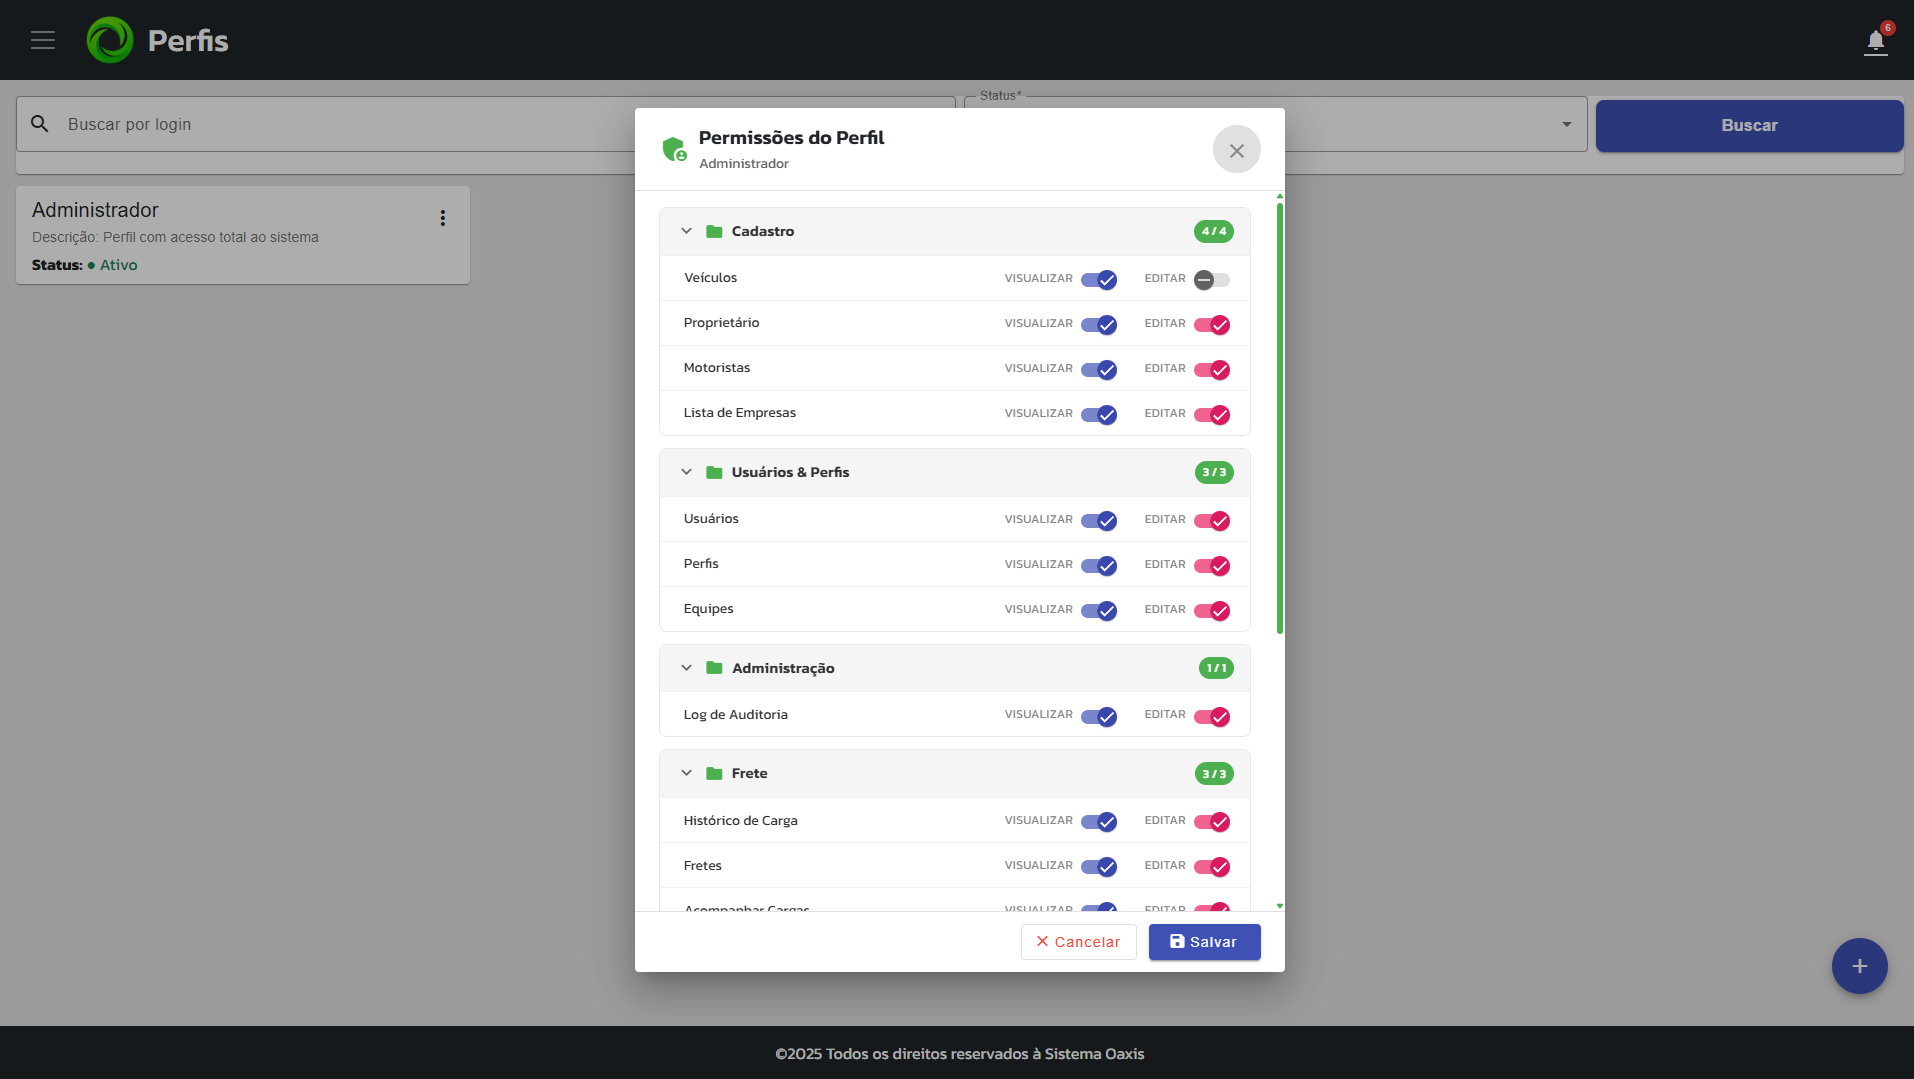Enable Editar toggle for Veículos

coord(1211,280)
